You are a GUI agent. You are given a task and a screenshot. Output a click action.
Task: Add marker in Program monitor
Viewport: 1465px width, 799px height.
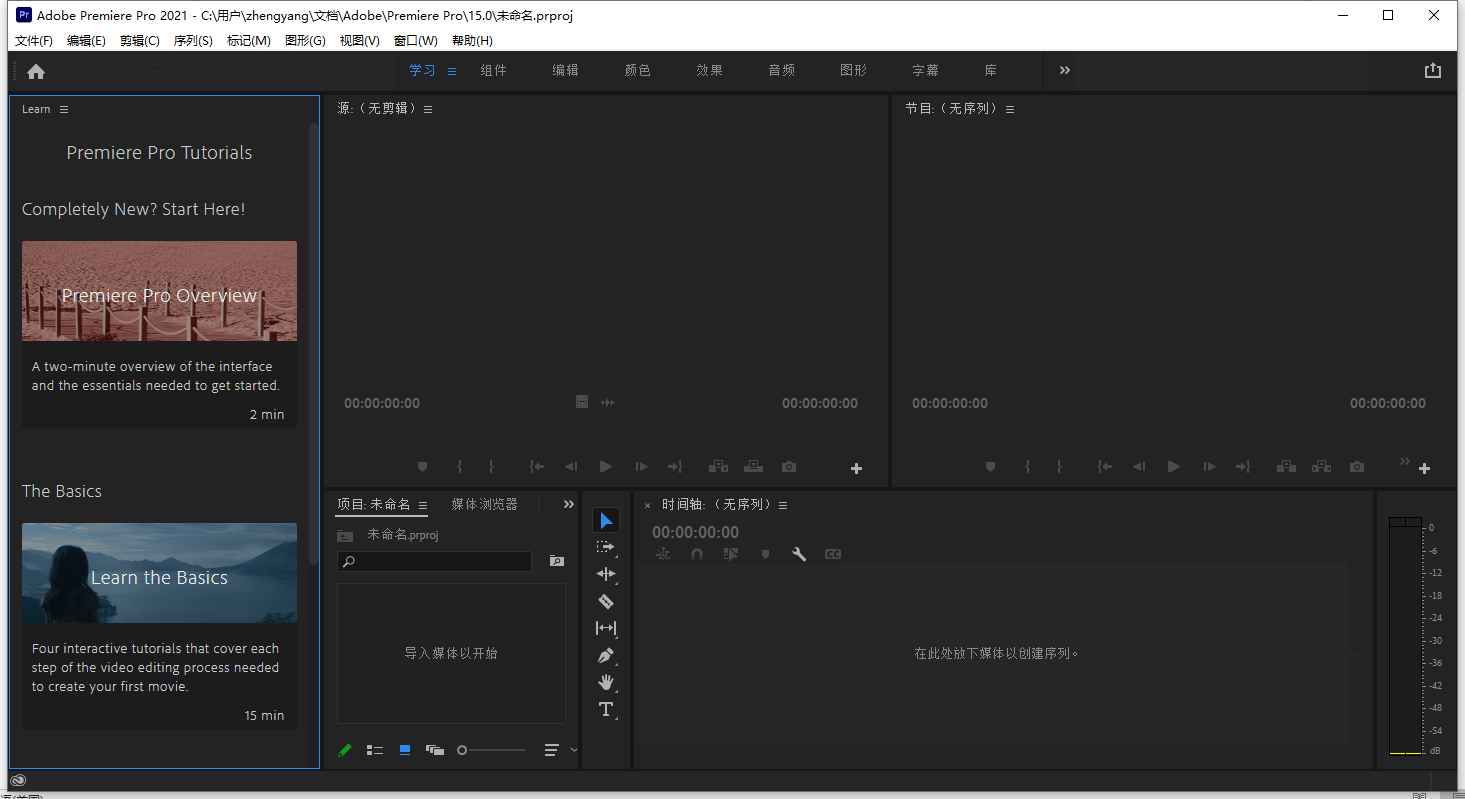[x=990, y=467]
